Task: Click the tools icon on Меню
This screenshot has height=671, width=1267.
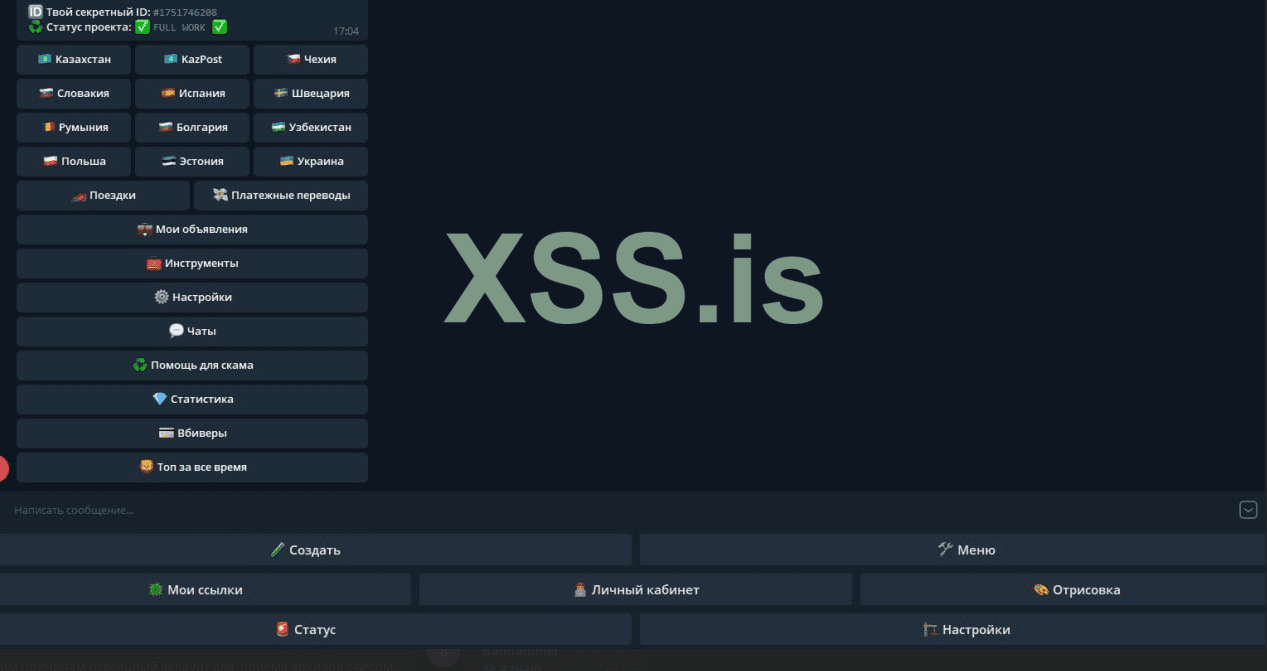Action: pyautogui.click(x=945, y=550)
